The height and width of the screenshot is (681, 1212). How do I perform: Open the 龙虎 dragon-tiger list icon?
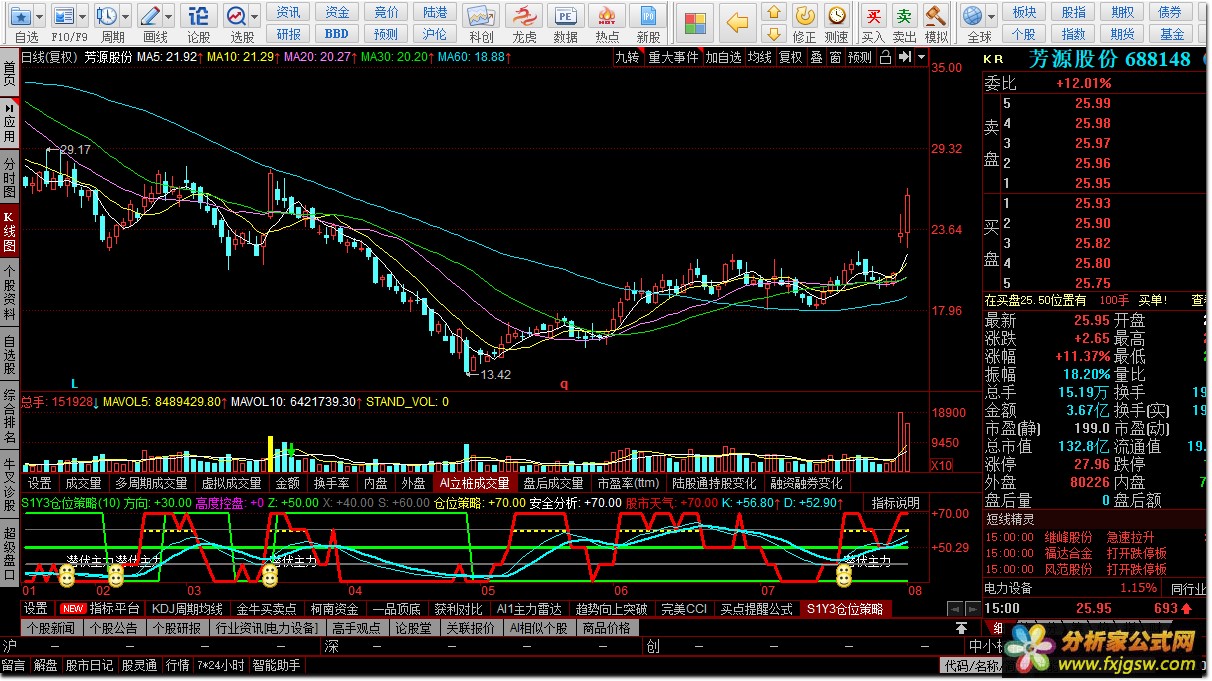(x=524, y=17)
